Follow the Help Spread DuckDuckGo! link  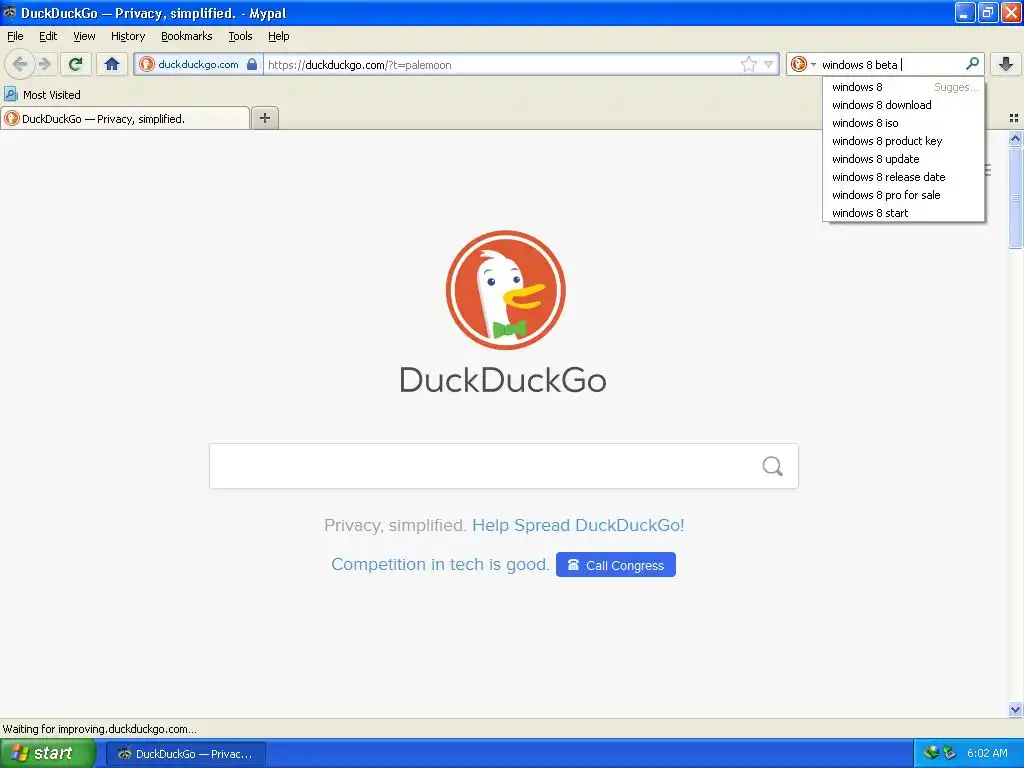[578, 525]
